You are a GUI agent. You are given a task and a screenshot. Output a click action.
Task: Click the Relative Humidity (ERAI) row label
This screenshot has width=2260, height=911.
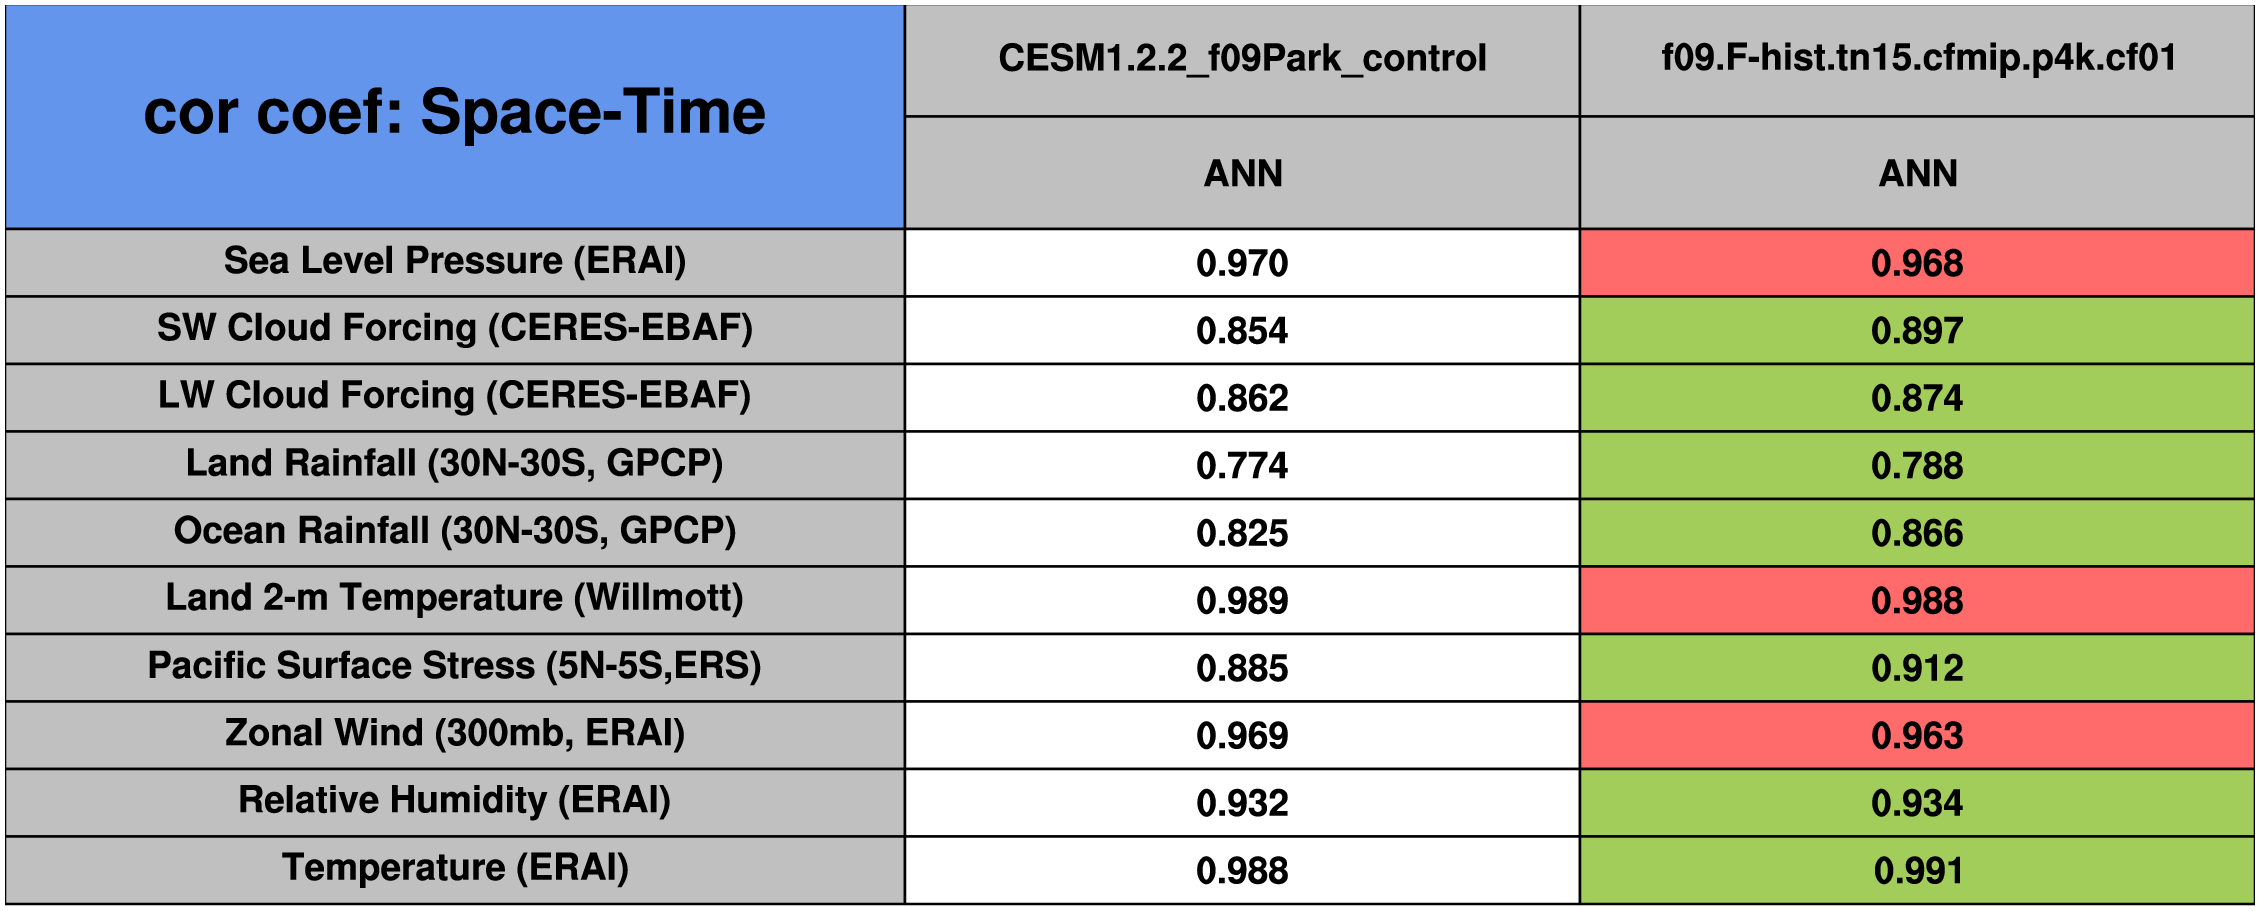point(455,802)
